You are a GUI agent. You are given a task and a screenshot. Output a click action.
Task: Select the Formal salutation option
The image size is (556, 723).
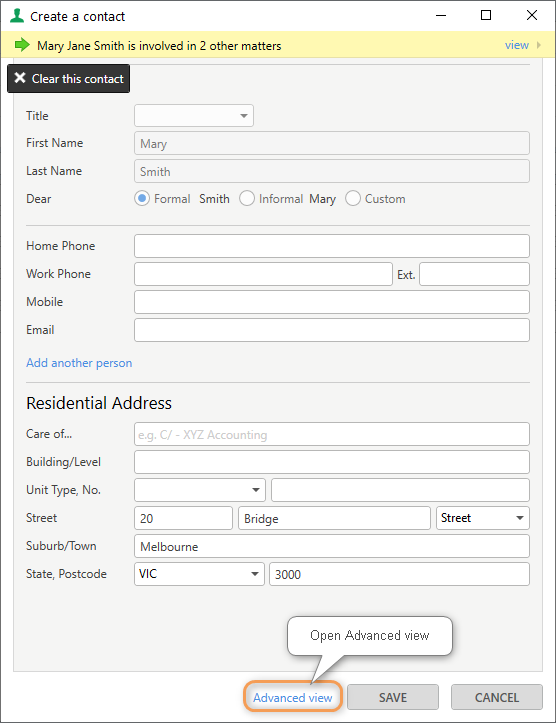[x=142, y=199]
